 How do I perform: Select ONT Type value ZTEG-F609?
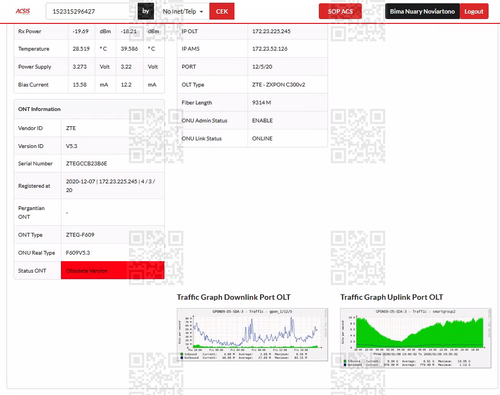pos(80,235)
